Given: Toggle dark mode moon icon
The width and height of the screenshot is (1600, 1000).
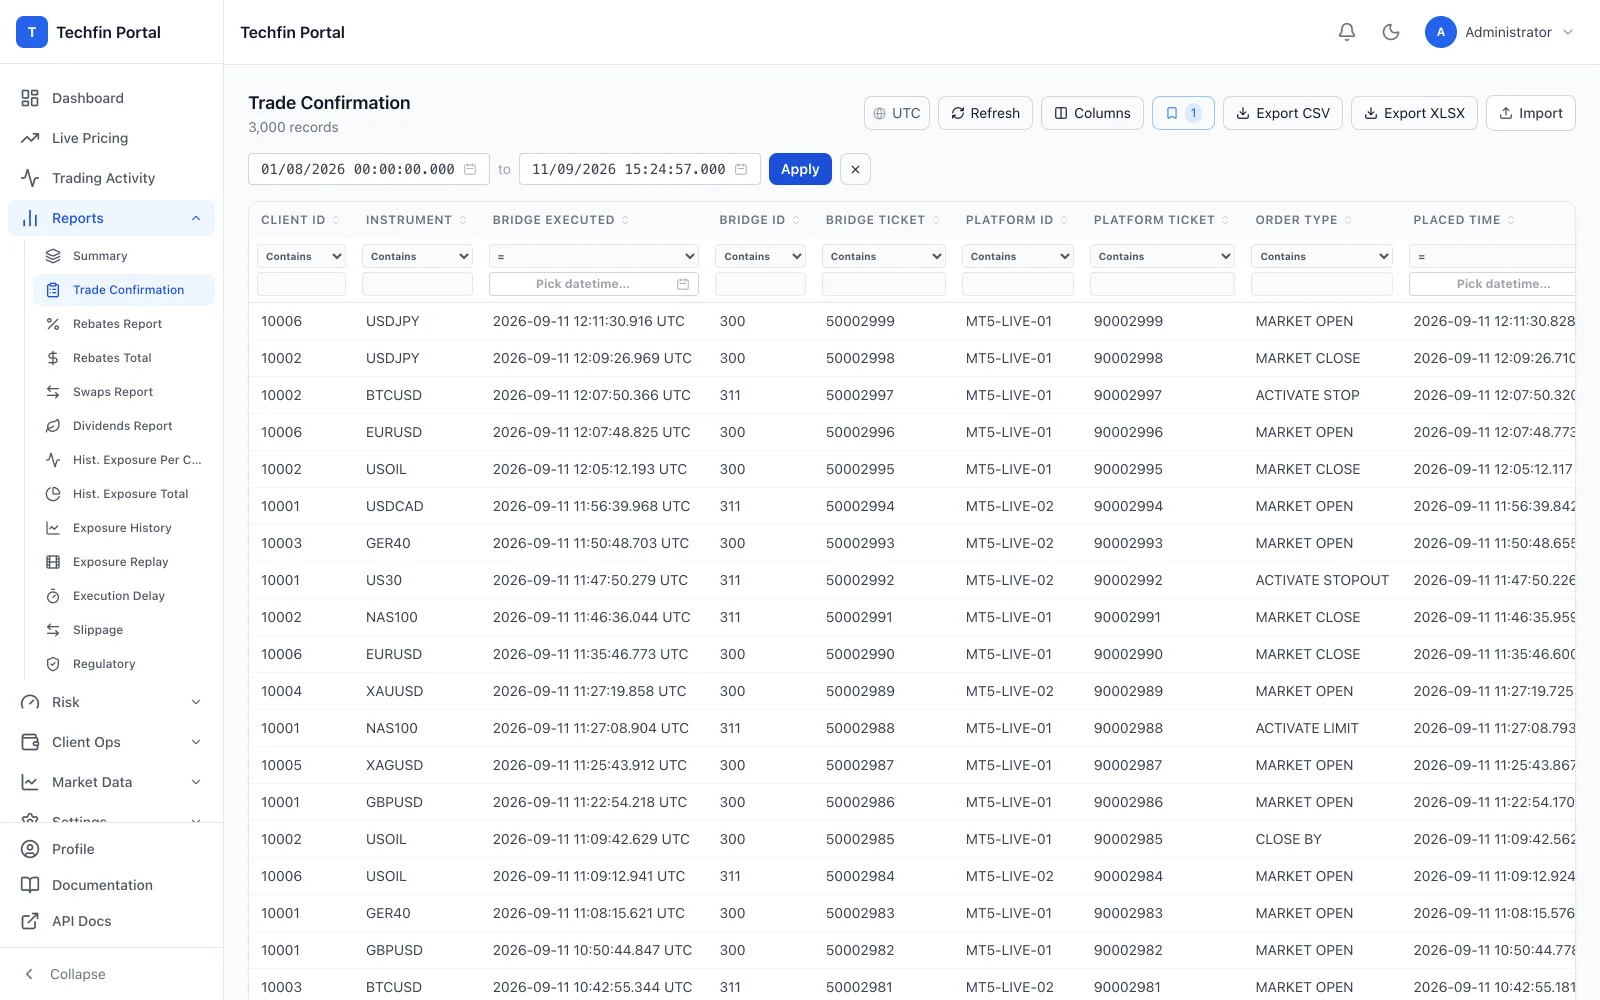Looking at the screenshot, I should 1391,32.
